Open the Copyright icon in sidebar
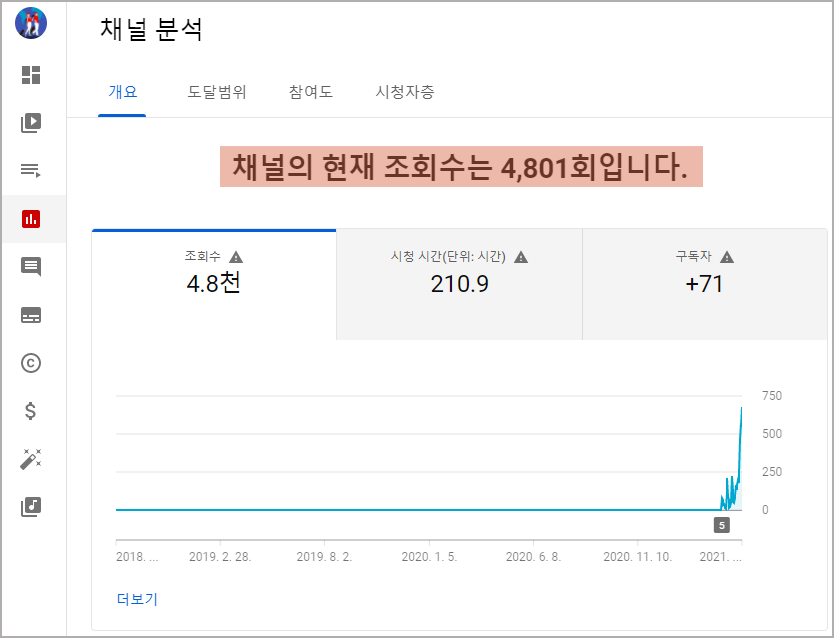Viewport: 834px width, 638px height. [31, 363]
